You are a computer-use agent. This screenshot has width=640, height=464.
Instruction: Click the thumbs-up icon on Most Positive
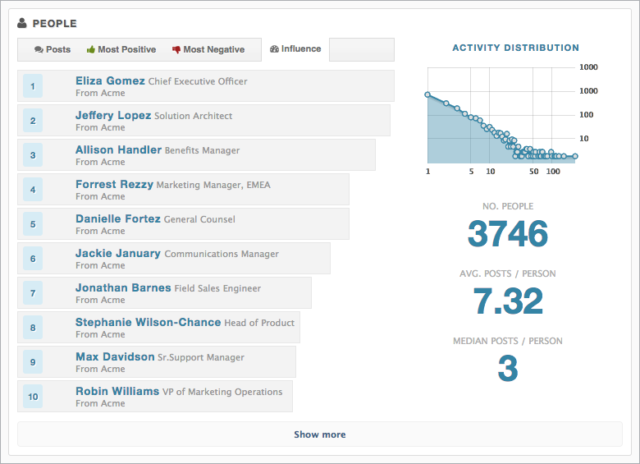tap(92, 49)
